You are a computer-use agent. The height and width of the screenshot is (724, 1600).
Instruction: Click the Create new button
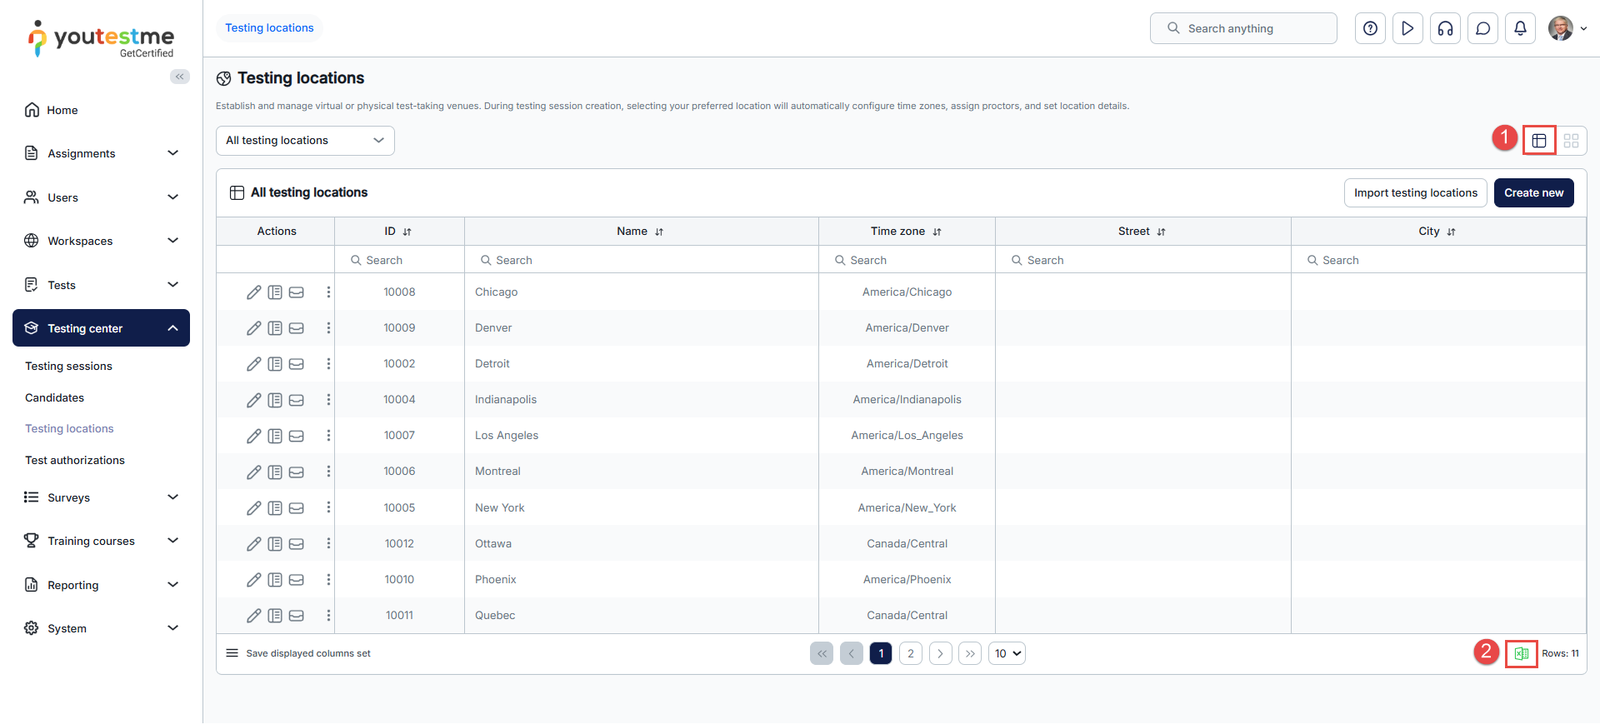click(x=1533, y=193)
